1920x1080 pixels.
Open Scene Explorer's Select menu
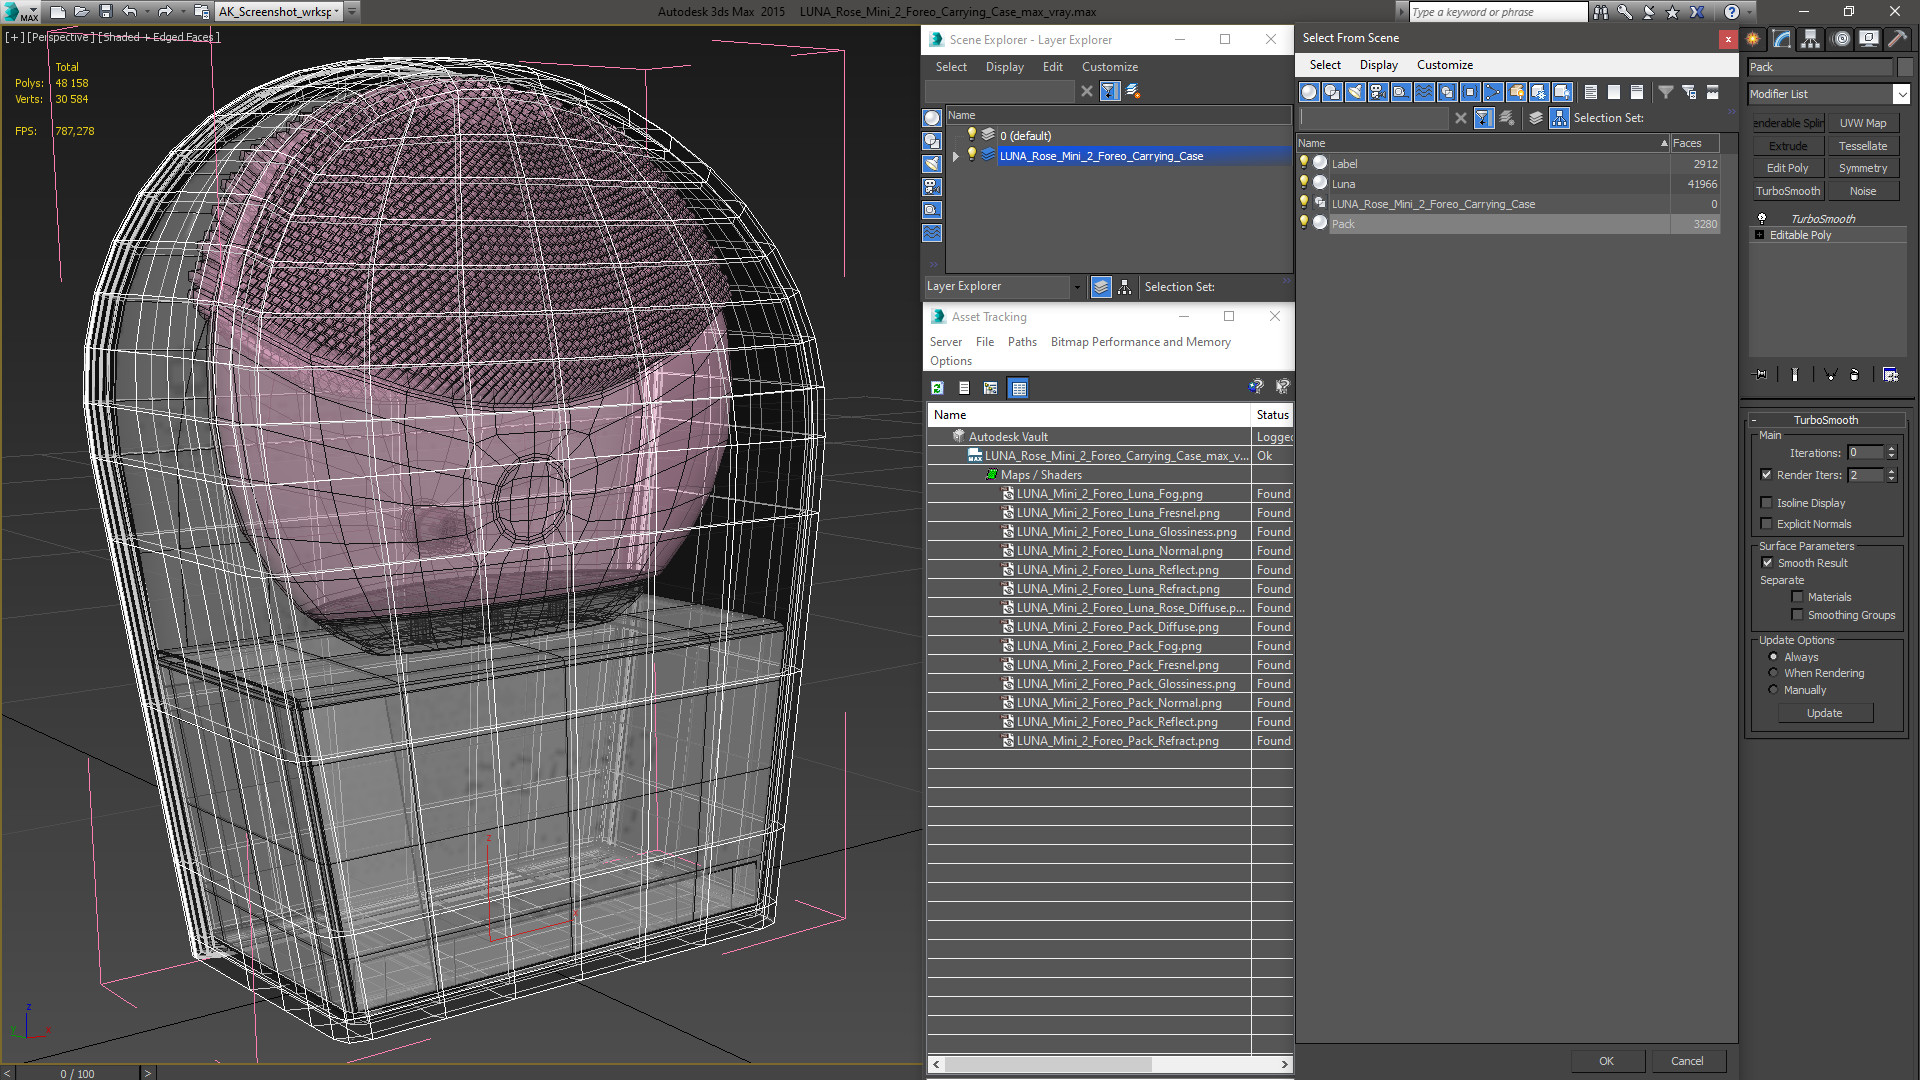951,67
